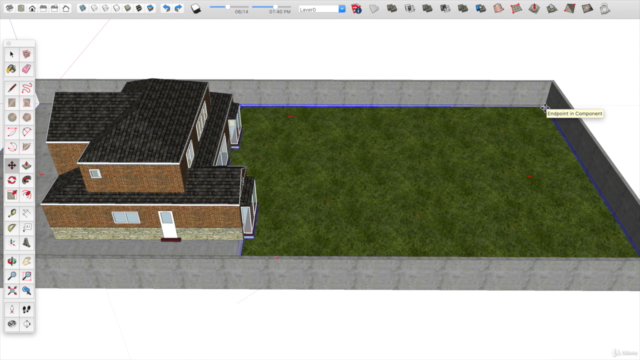
Task: Activate the Walk footprints tool
Action: (x=27, y=310)
